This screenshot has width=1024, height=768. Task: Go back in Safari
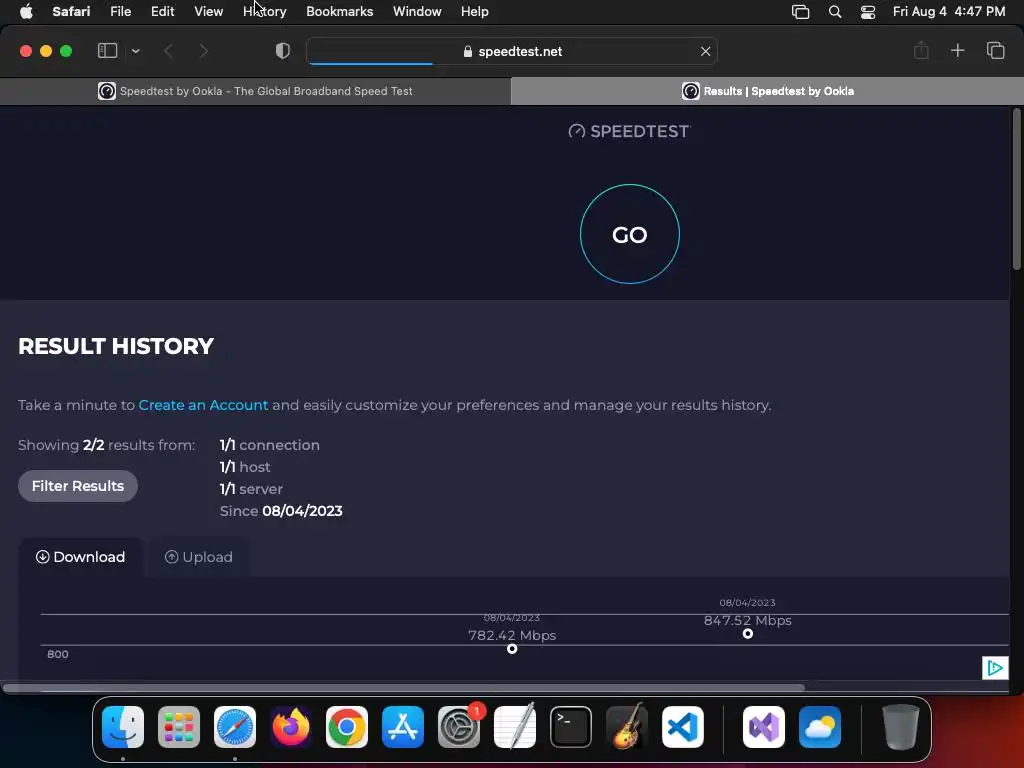168,51
